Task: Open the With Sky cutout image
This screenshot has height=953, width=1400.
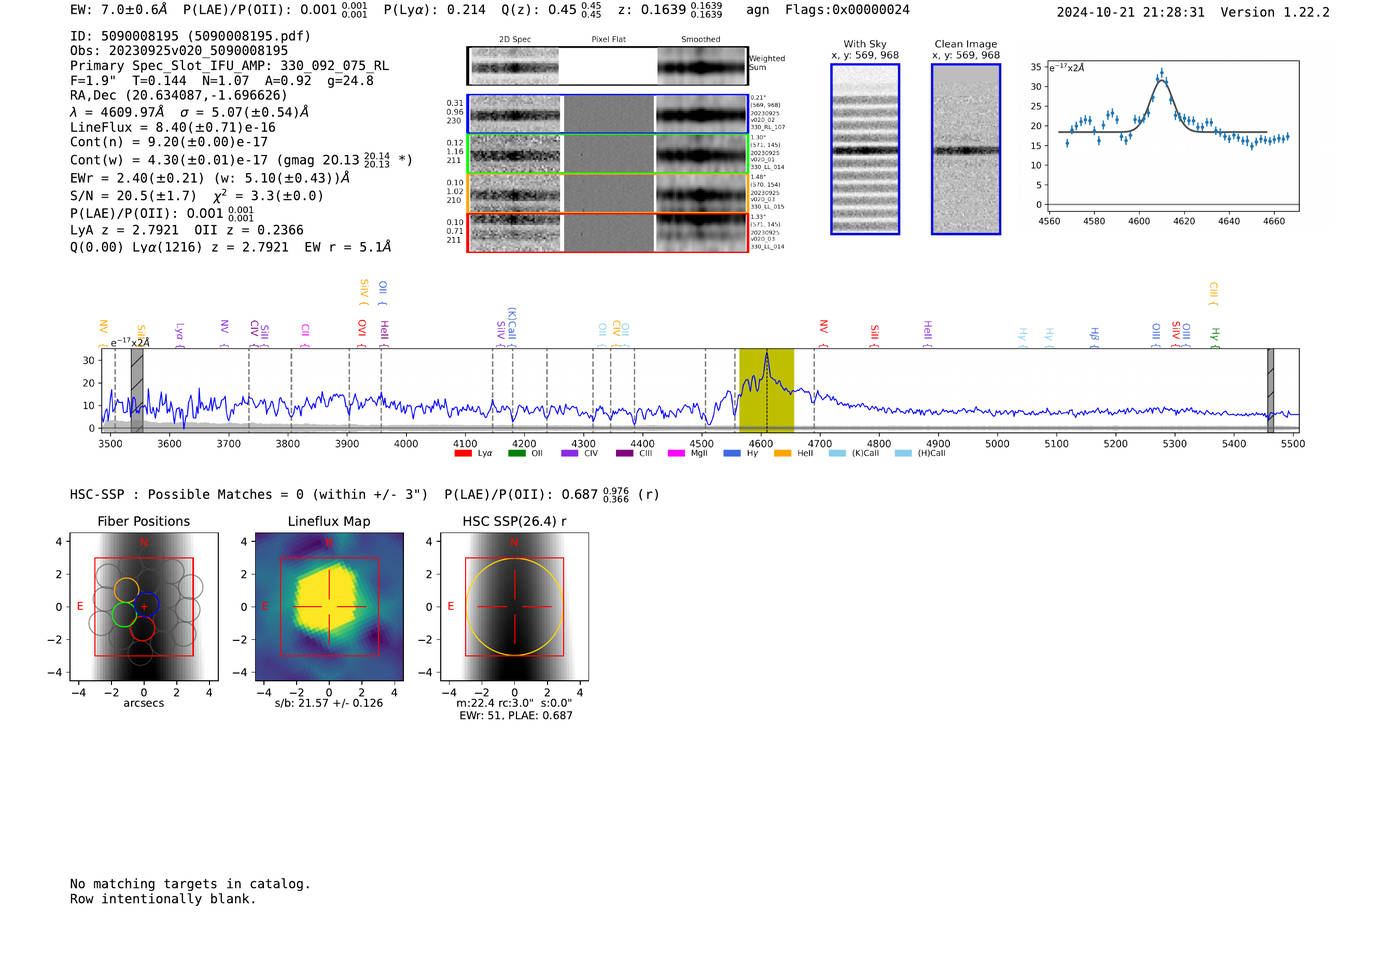Action: pos(865,149)
